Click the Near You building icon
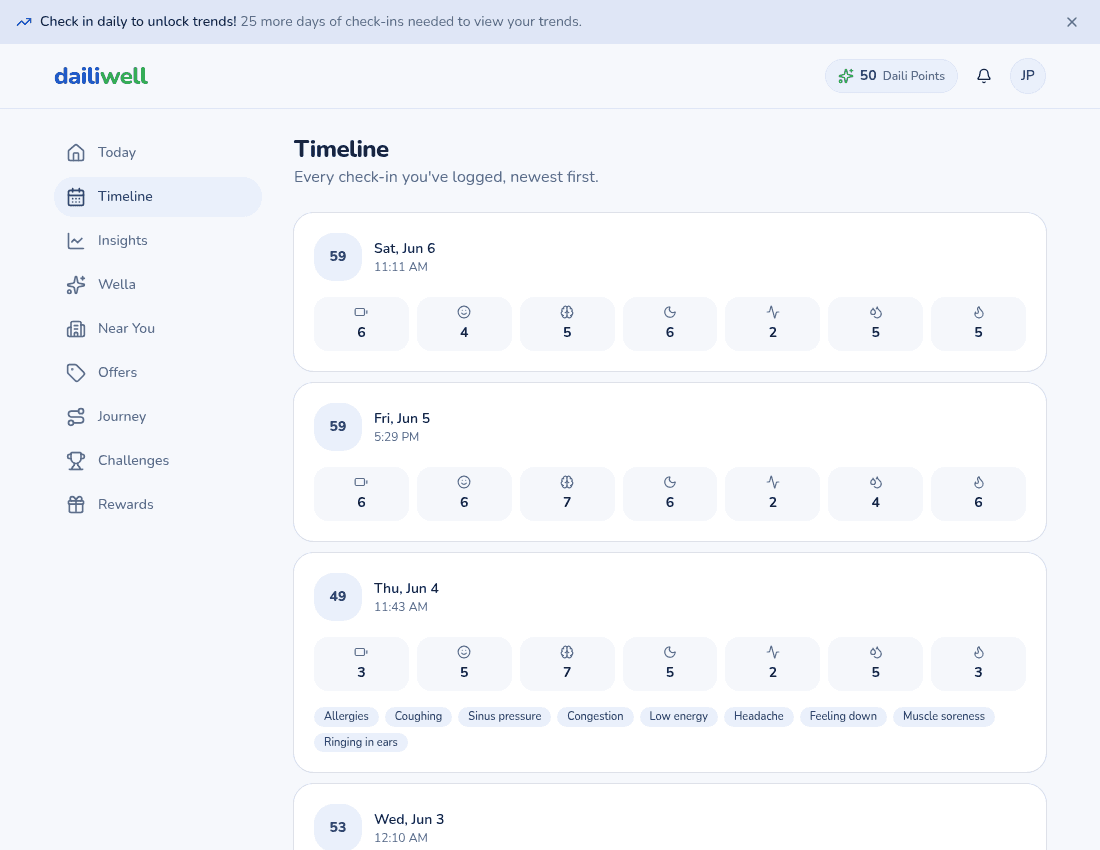Image resolution: width=1100 pixels, height=850 pixels. (76, 328)
